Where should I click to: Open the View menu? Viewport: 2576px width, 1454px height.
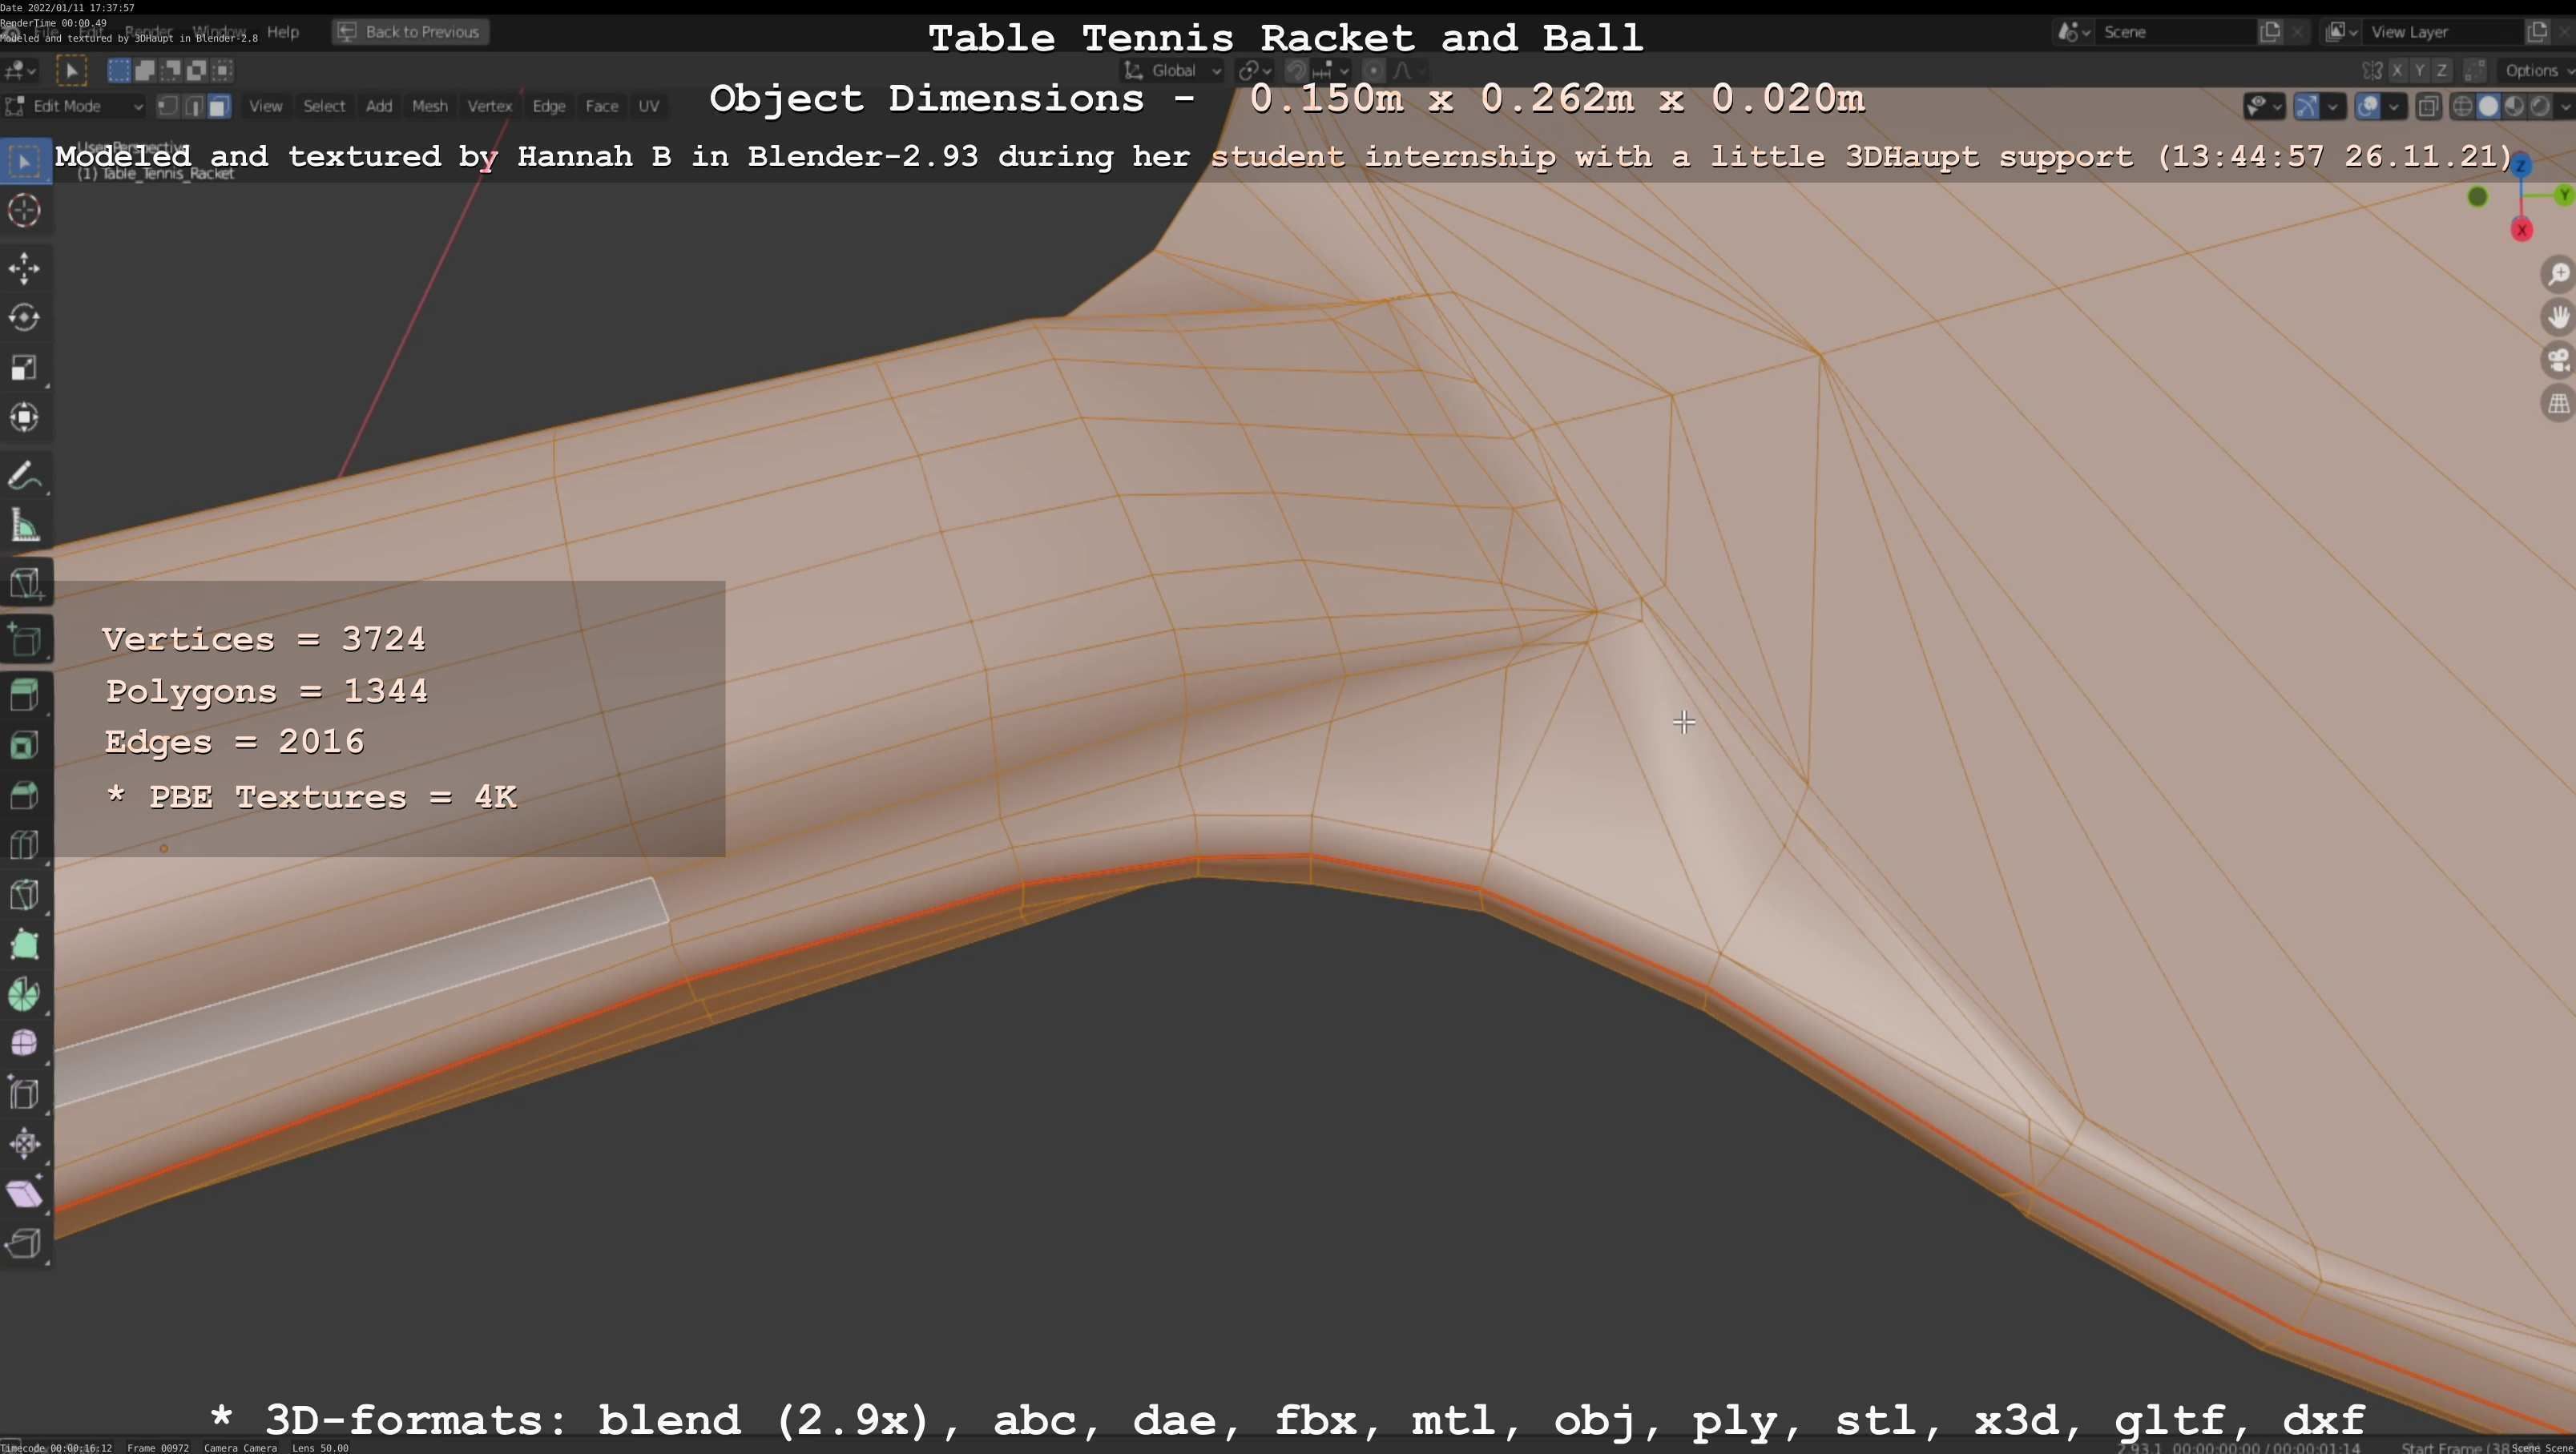265,106
